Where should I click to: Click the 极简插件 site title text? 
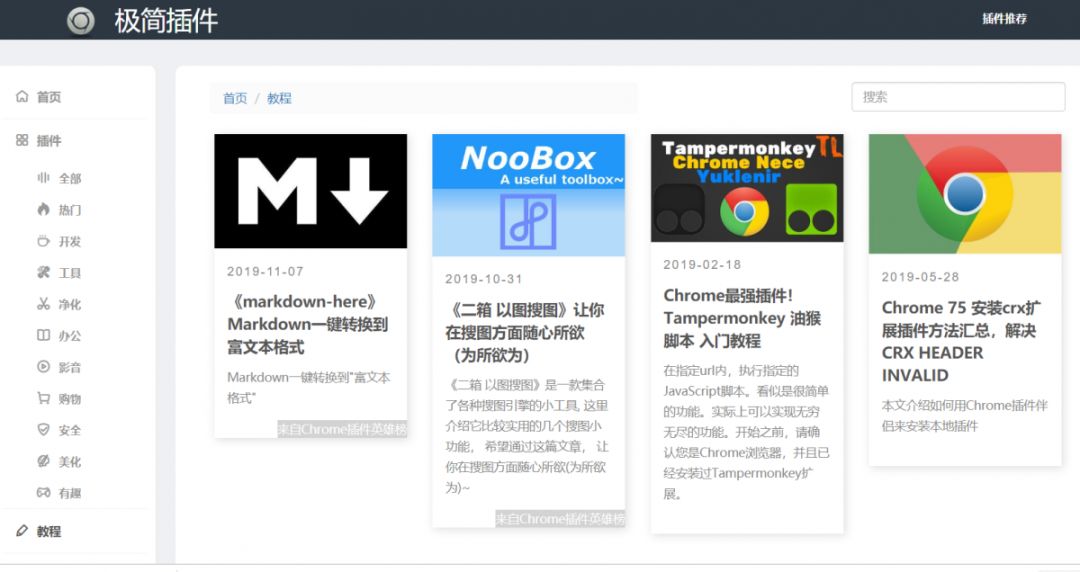166,21
